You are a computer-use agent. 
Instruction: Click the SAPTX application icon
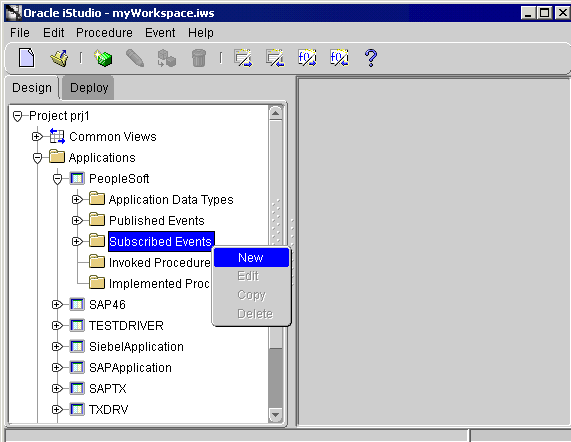[x=77, y=388]
